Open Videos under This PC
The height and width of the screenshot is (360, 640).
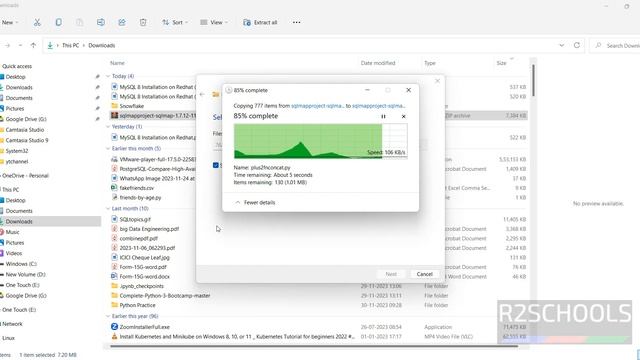11,253
